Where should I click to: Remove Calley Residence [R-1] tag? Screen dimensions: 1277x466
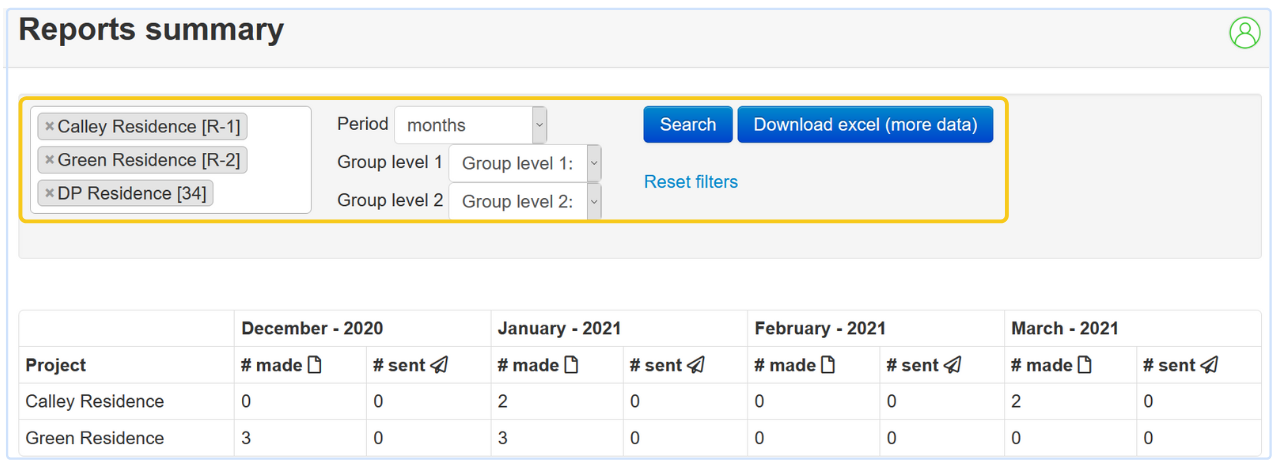click(x=49, y=127)
